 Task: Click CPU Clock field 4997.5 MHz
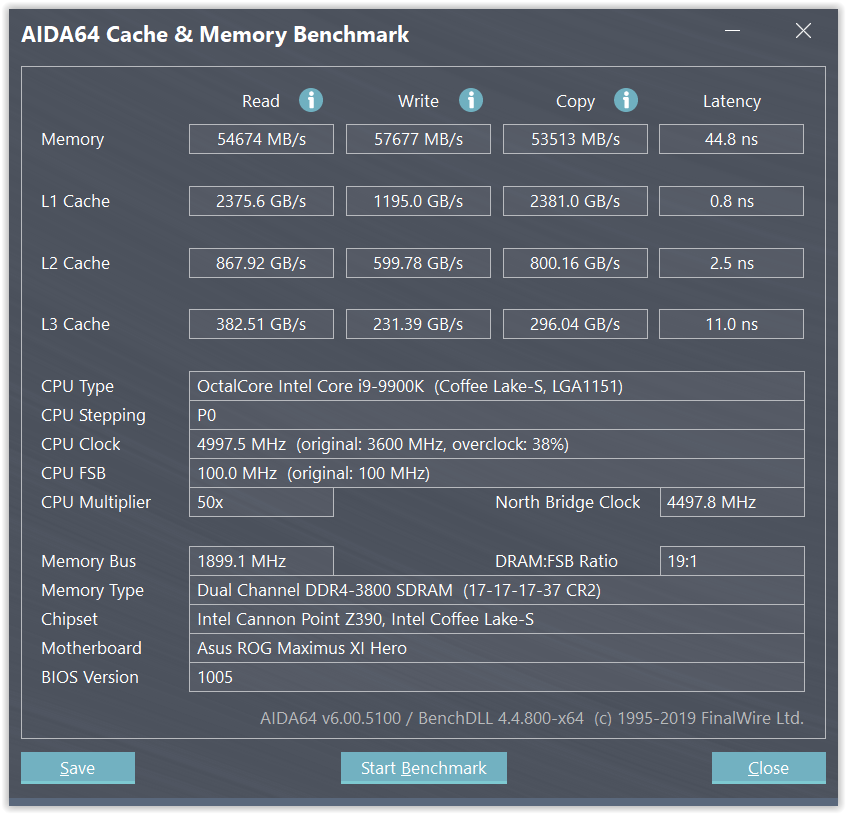(497, 444)
